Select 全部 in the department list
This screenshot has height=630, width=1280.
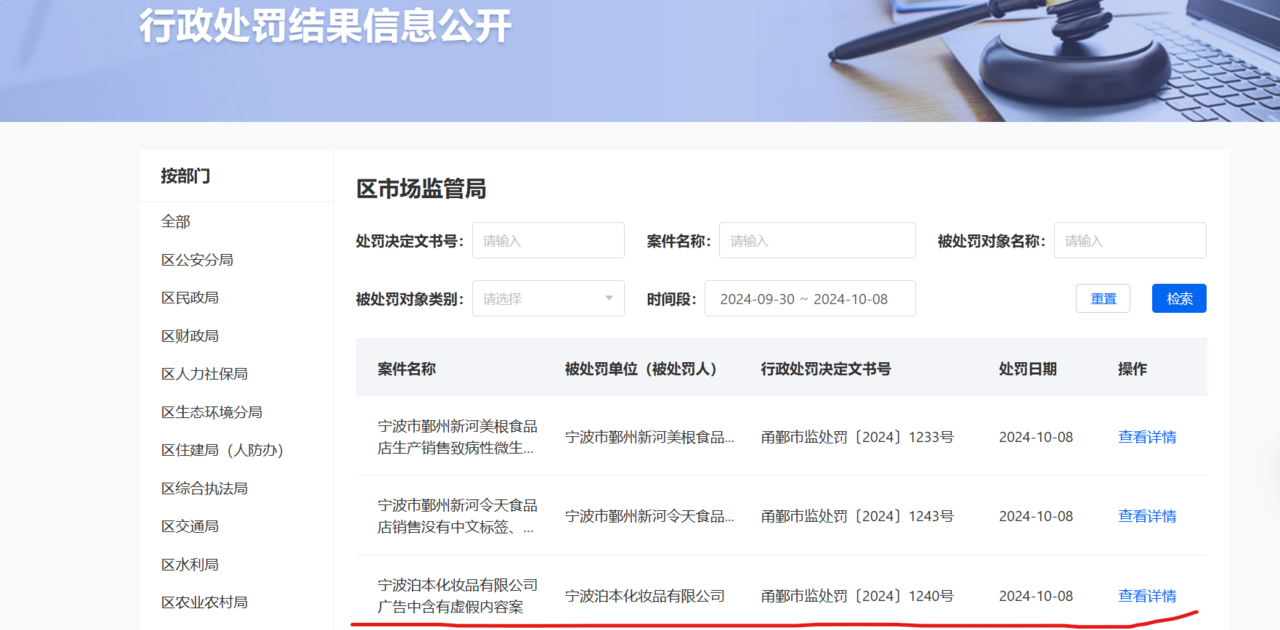pyautogui.click(x=176, y=221)
